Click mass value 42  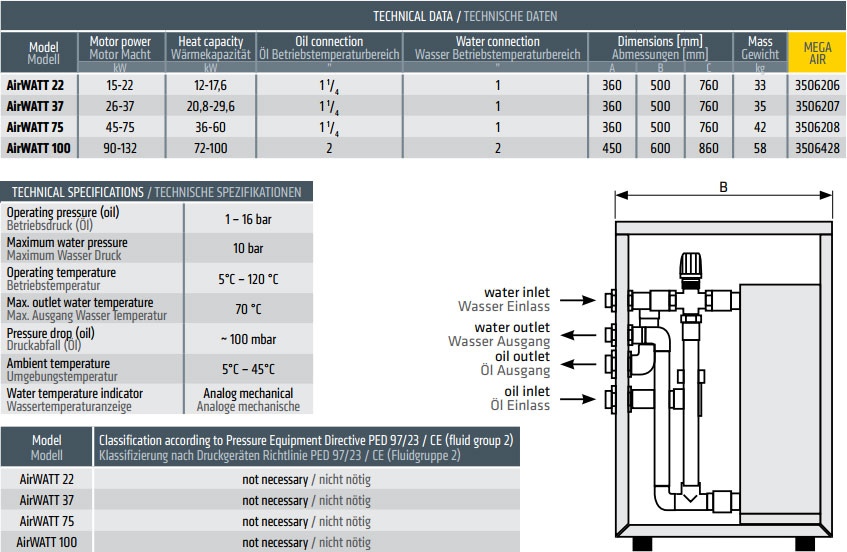coord(760,127)
